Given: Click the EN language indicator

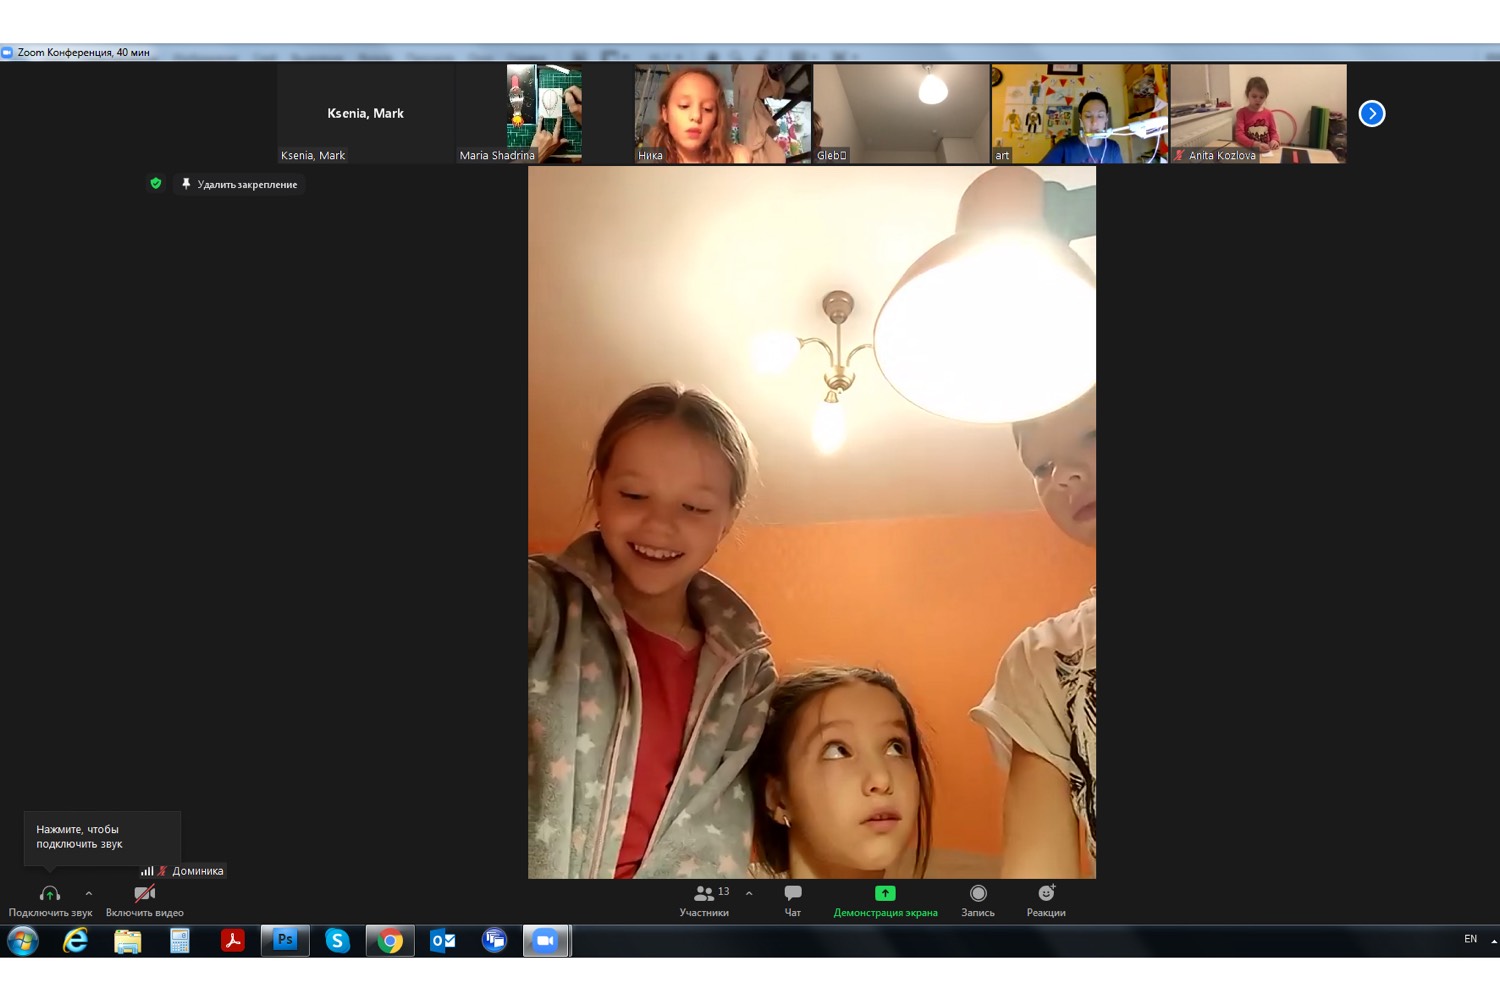Looking at the screenshot, I should pos(1470,939).
